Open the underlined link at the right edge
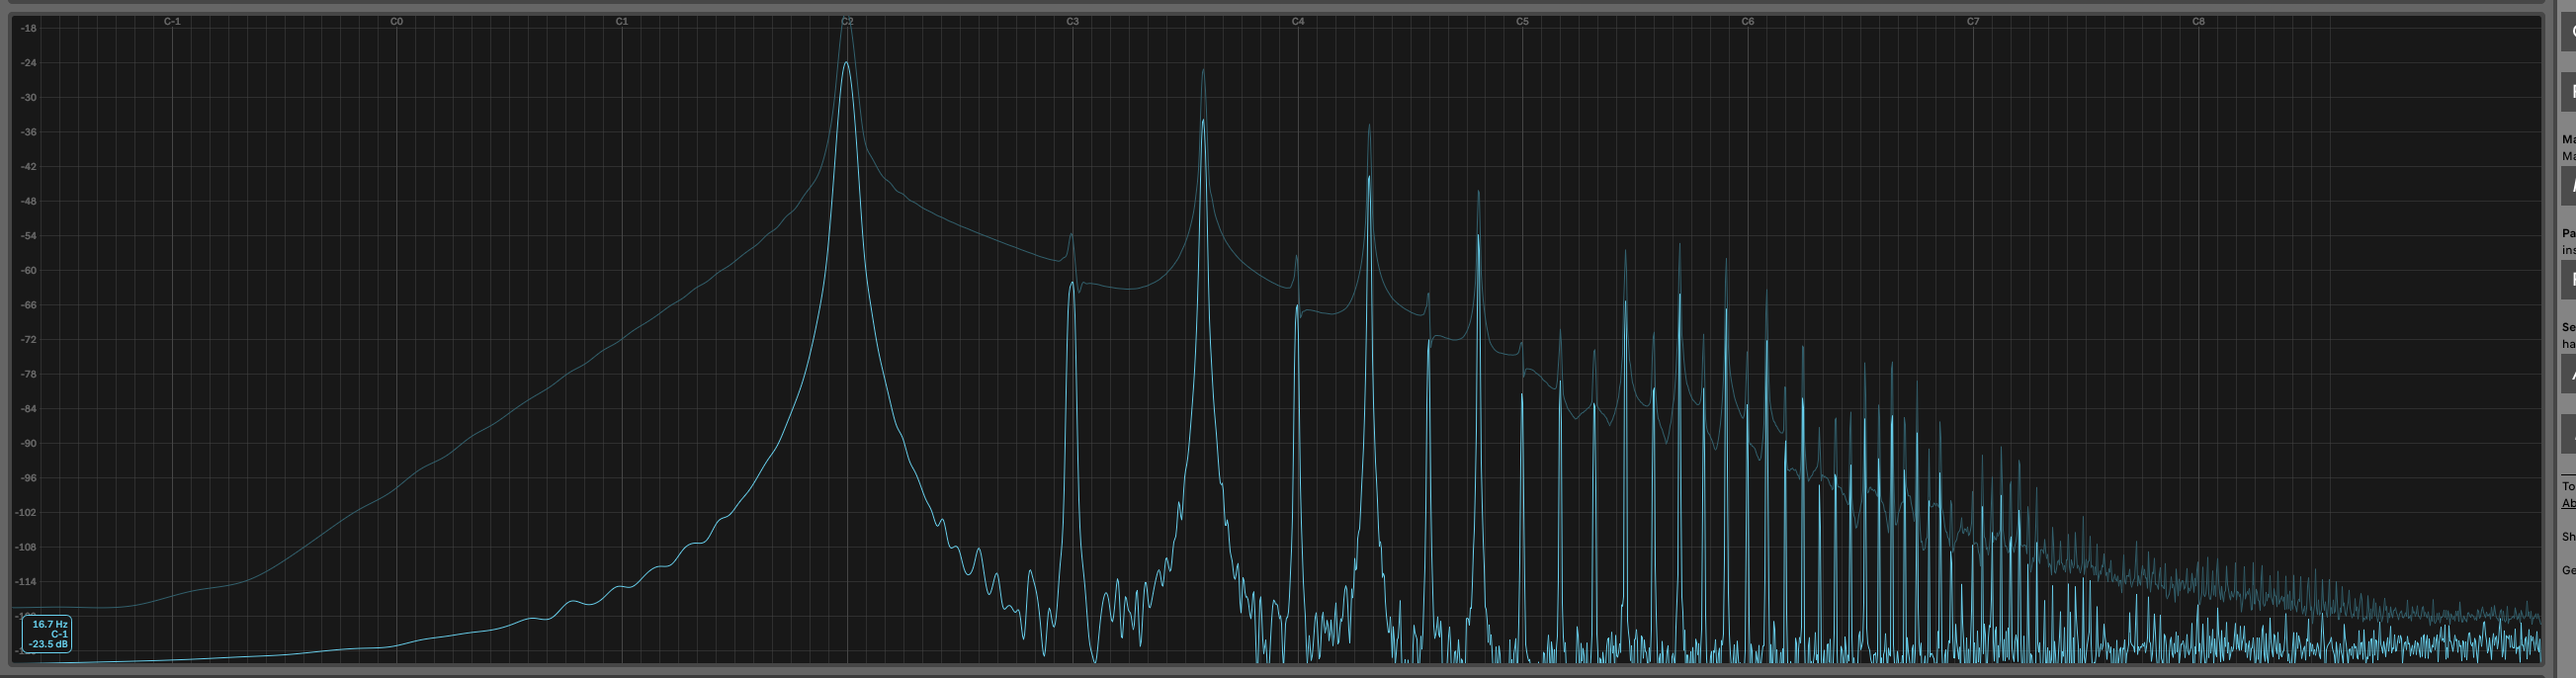The height and width of the screenshot is (678, 2576). pyautogui.click(x=2568, y=503)
